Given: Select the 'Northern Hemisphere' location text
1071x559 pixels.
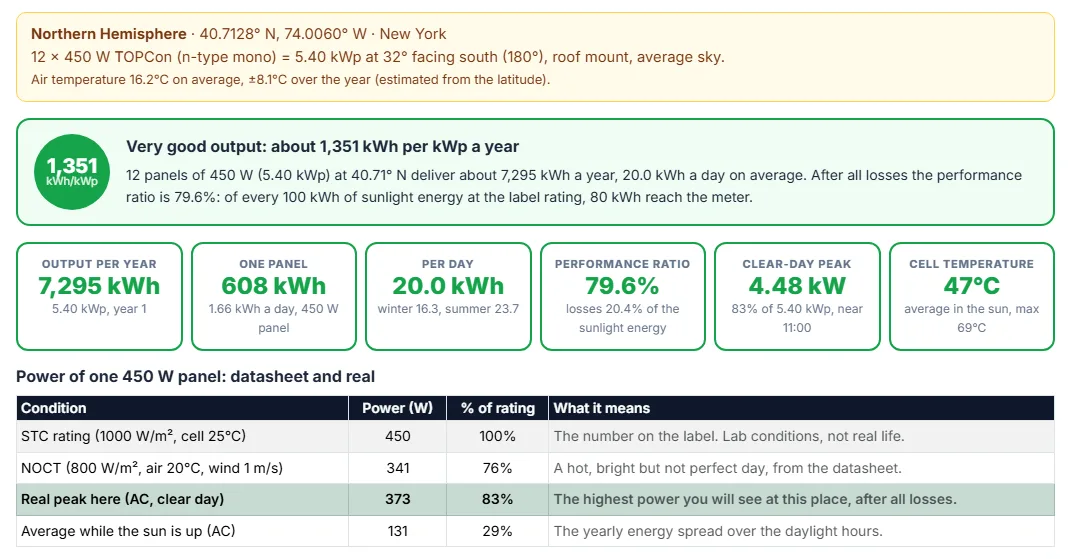Looking at the screenshot, I should click(x=109, y=33).
